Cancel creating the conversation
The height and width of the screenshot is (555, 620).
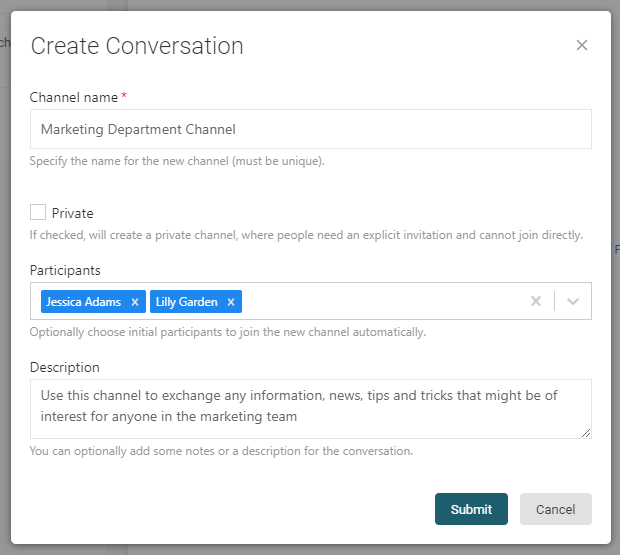(555, 509)
